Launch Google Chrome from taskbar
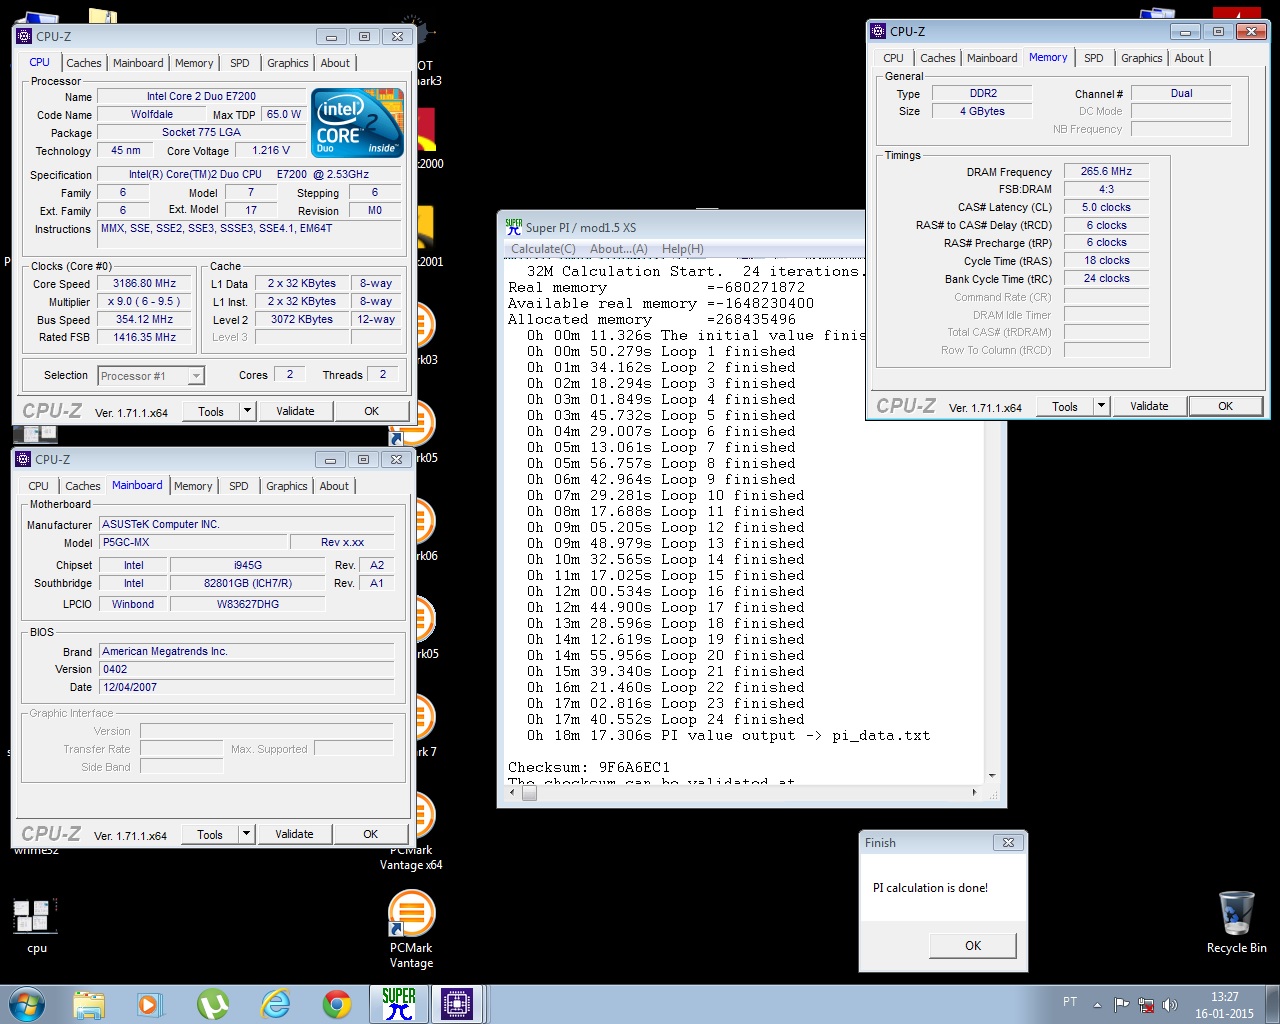This screenshot has width=1280, height=1024. (x=337, y=1004)
